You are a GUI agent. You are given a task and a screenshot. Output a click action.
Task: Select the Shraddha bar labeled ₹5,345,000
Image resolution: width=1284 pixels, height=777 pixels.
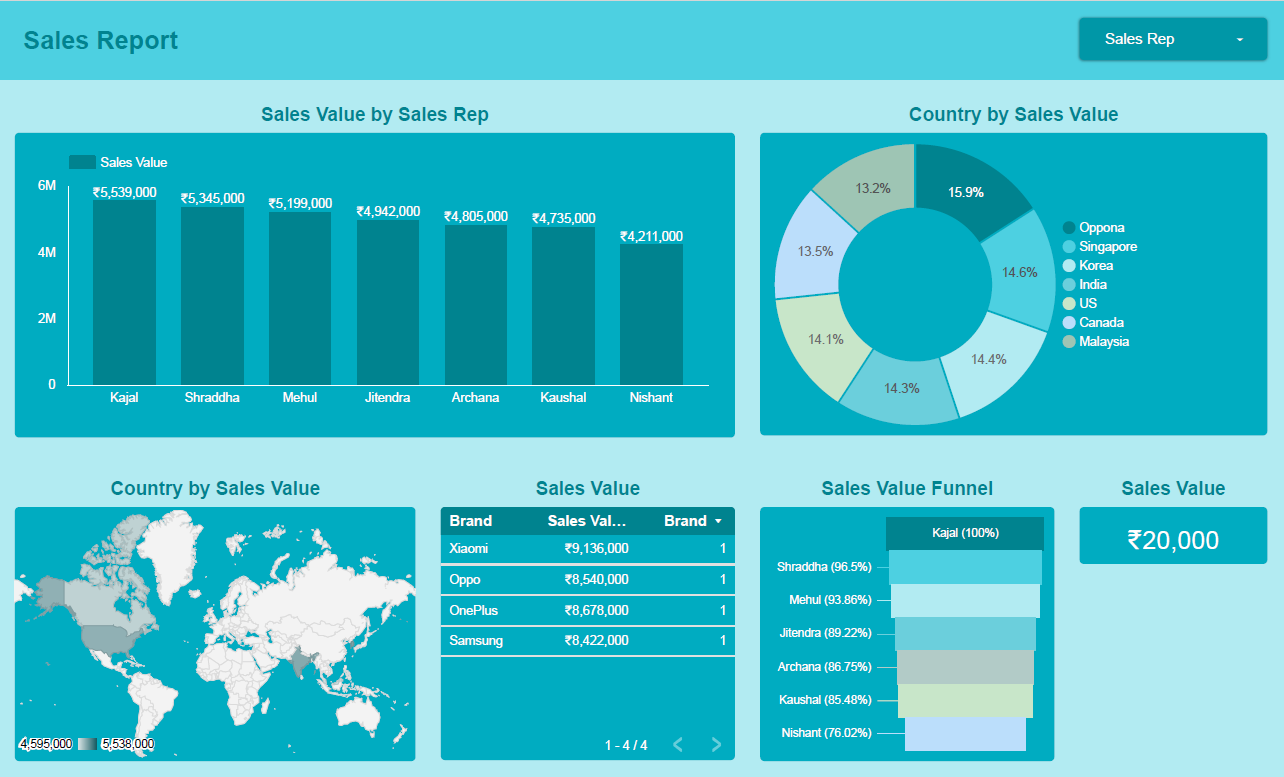point(212,296)
